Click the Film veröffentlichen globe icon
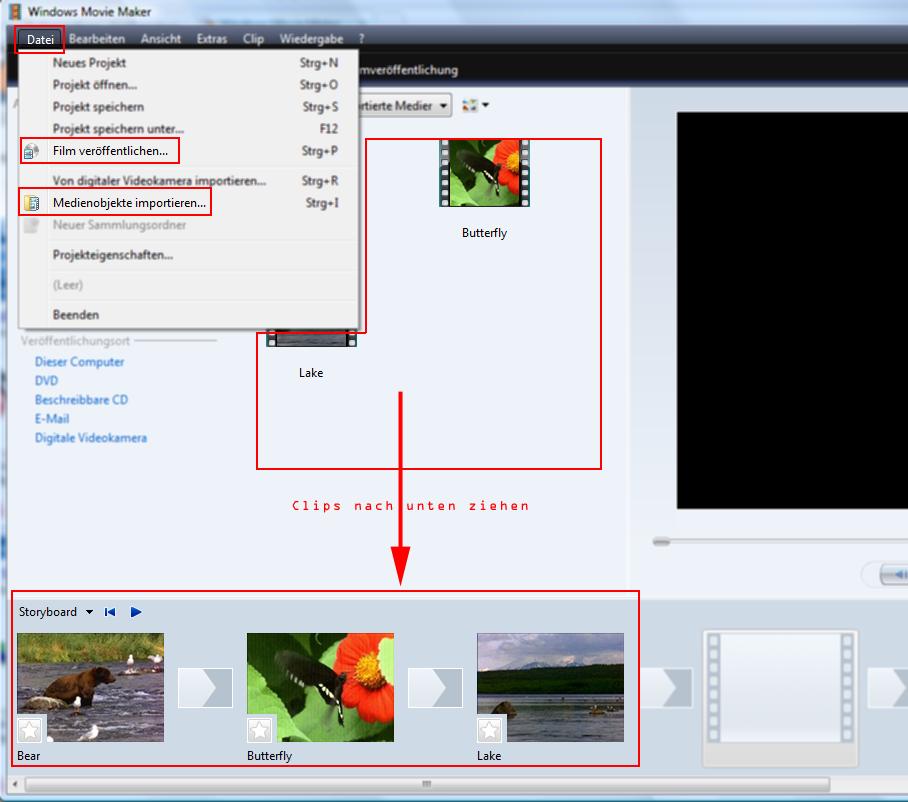The width and height of the screenshot is (908, 802). tap(31, 151)
